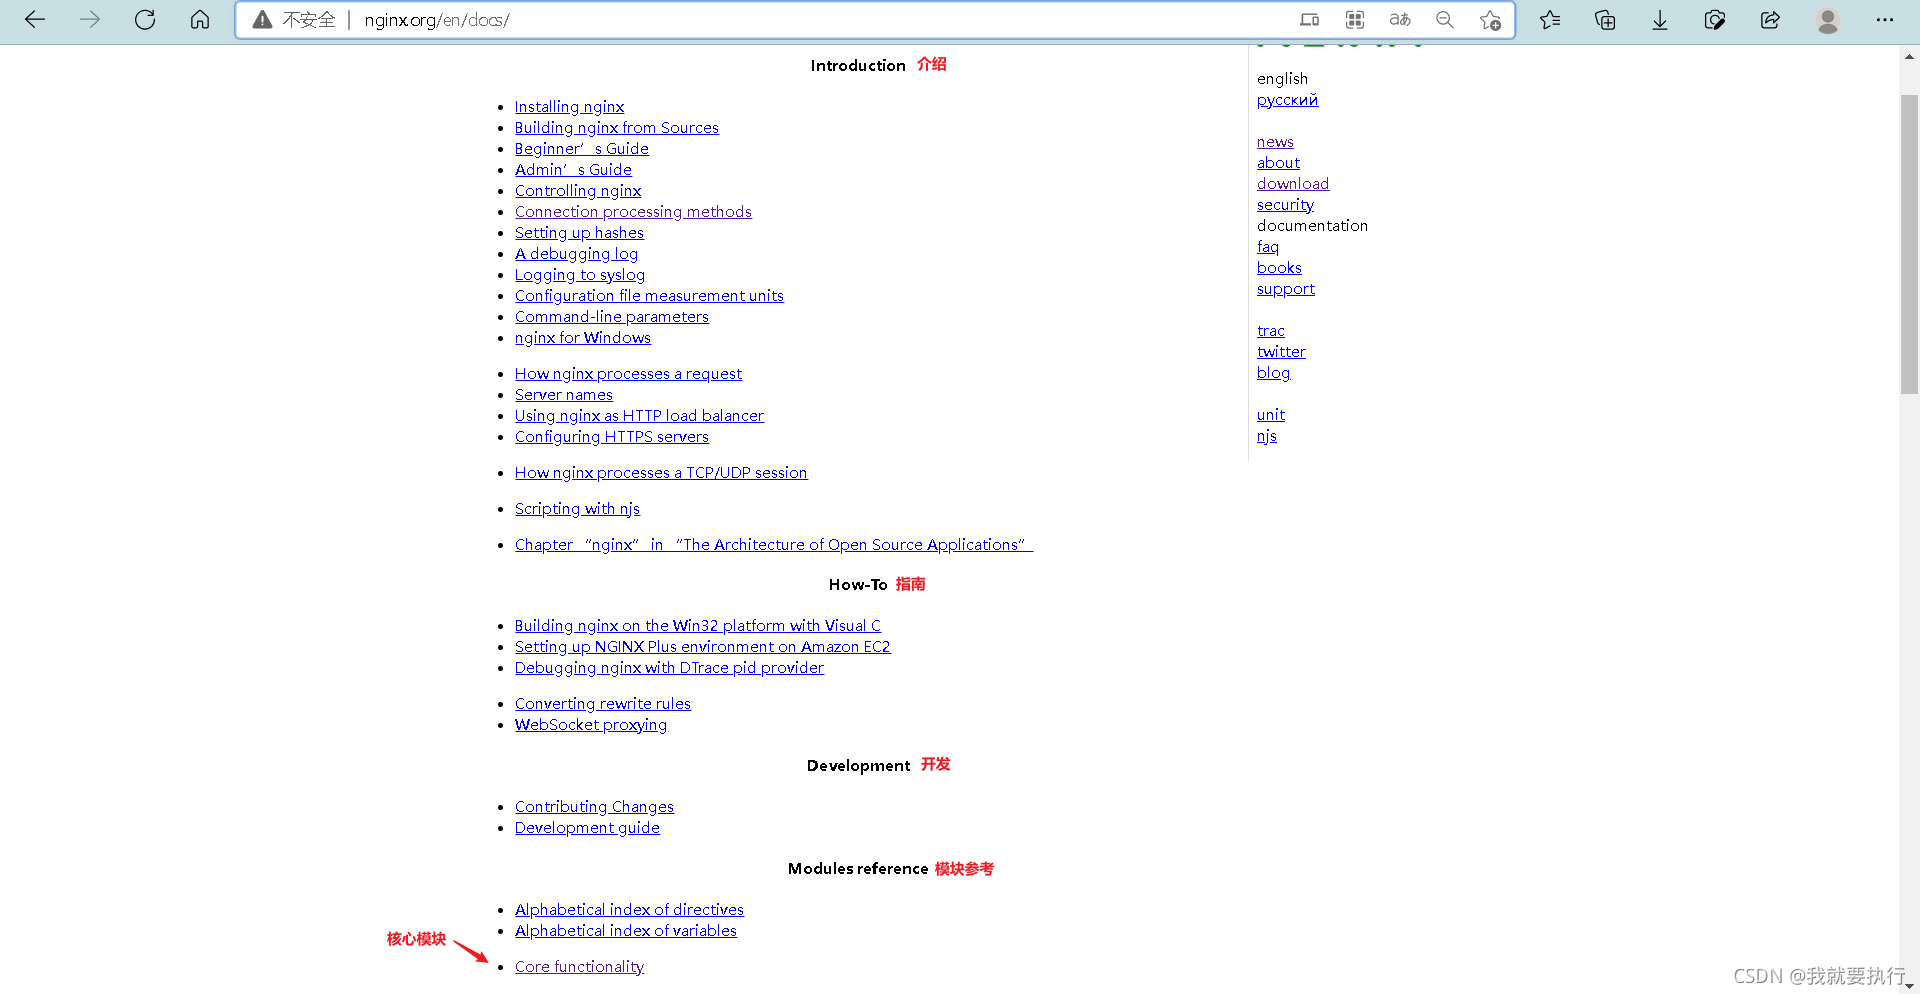
Task: Open Architecture of Open Source Applications chapter link
Action: tap(774, 545)
